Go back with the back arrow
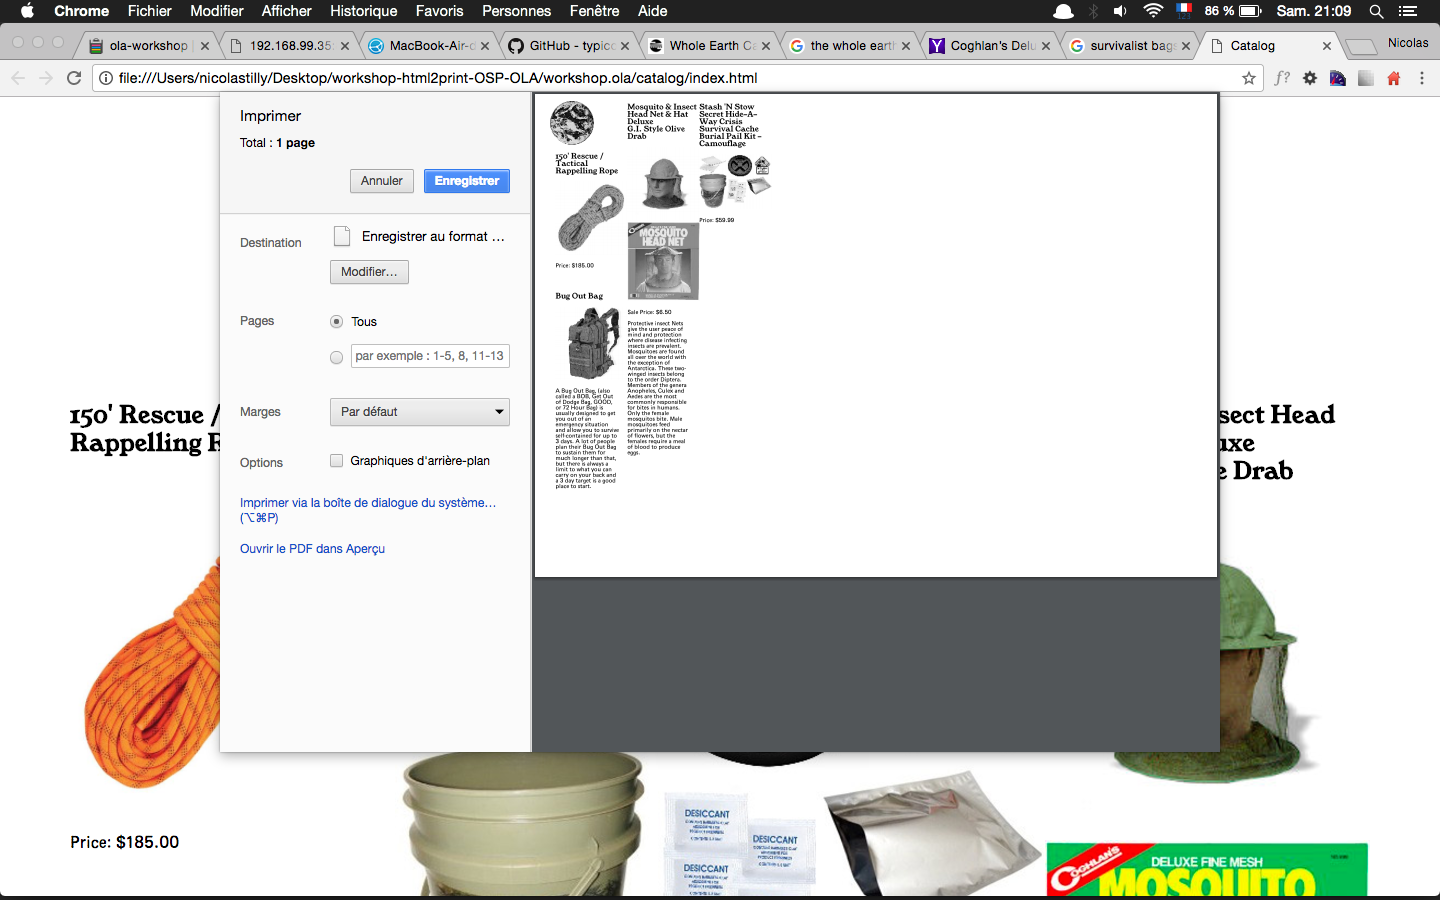Viewport: 1440px width, 900px height. click(18, 78)
